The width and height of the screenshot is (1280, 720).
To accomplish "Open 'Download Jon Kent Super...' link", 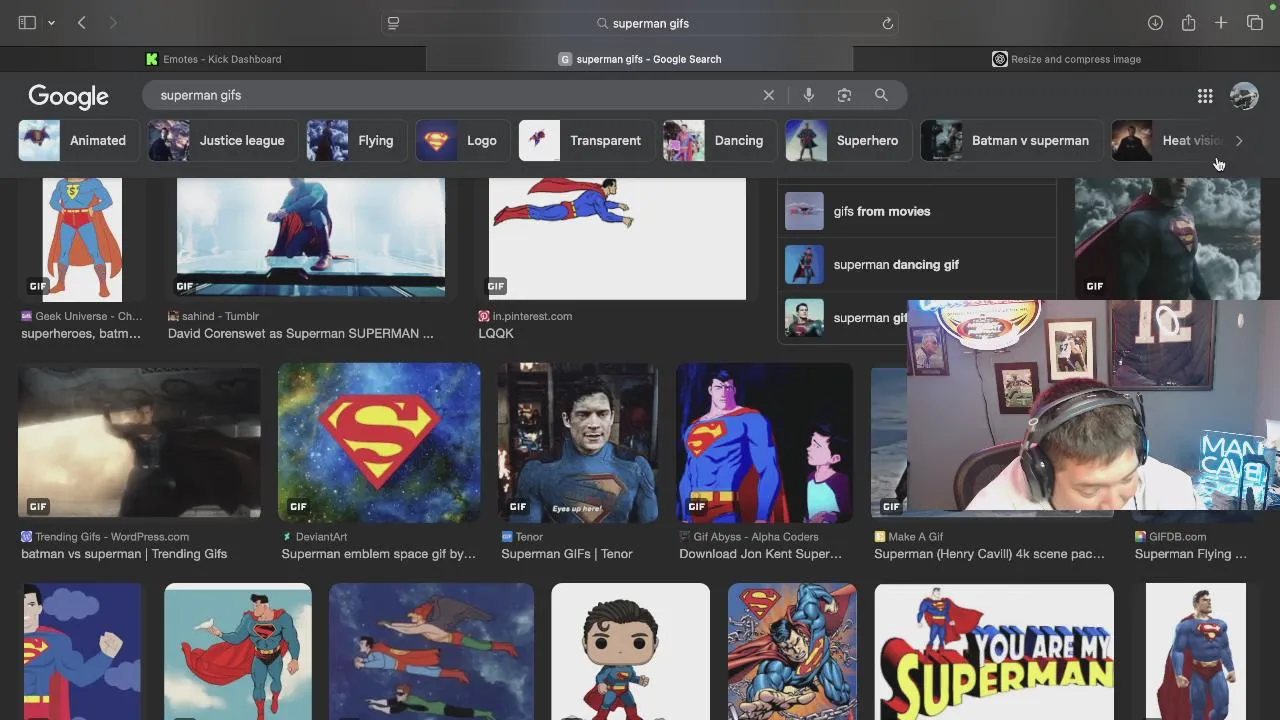I will pyautogui.click(x=761, y=554).
